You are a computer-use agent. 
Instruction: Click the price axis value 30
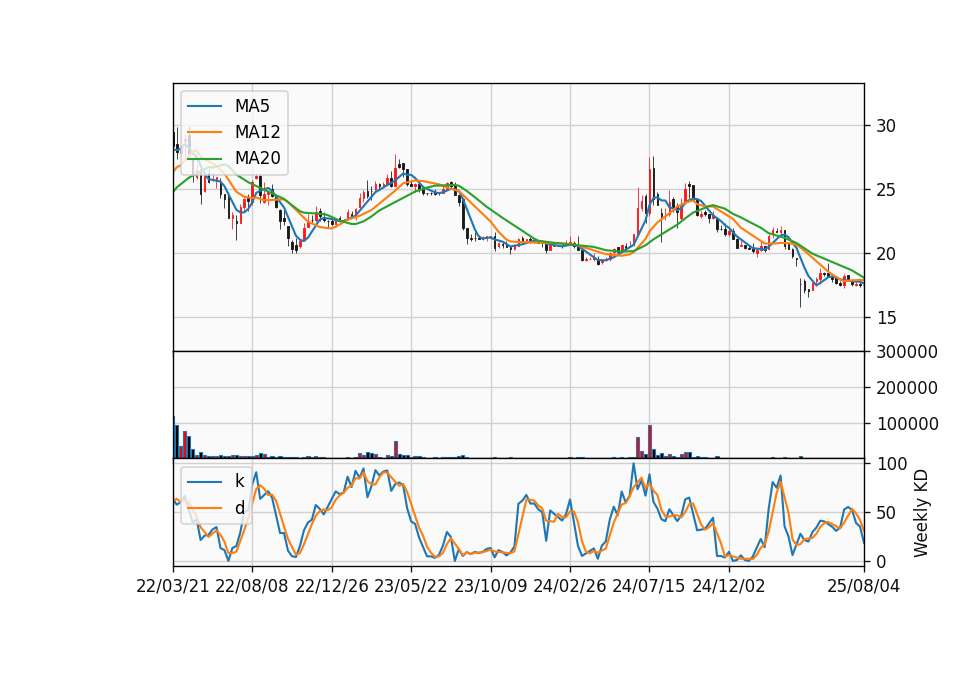pos(886,126)
